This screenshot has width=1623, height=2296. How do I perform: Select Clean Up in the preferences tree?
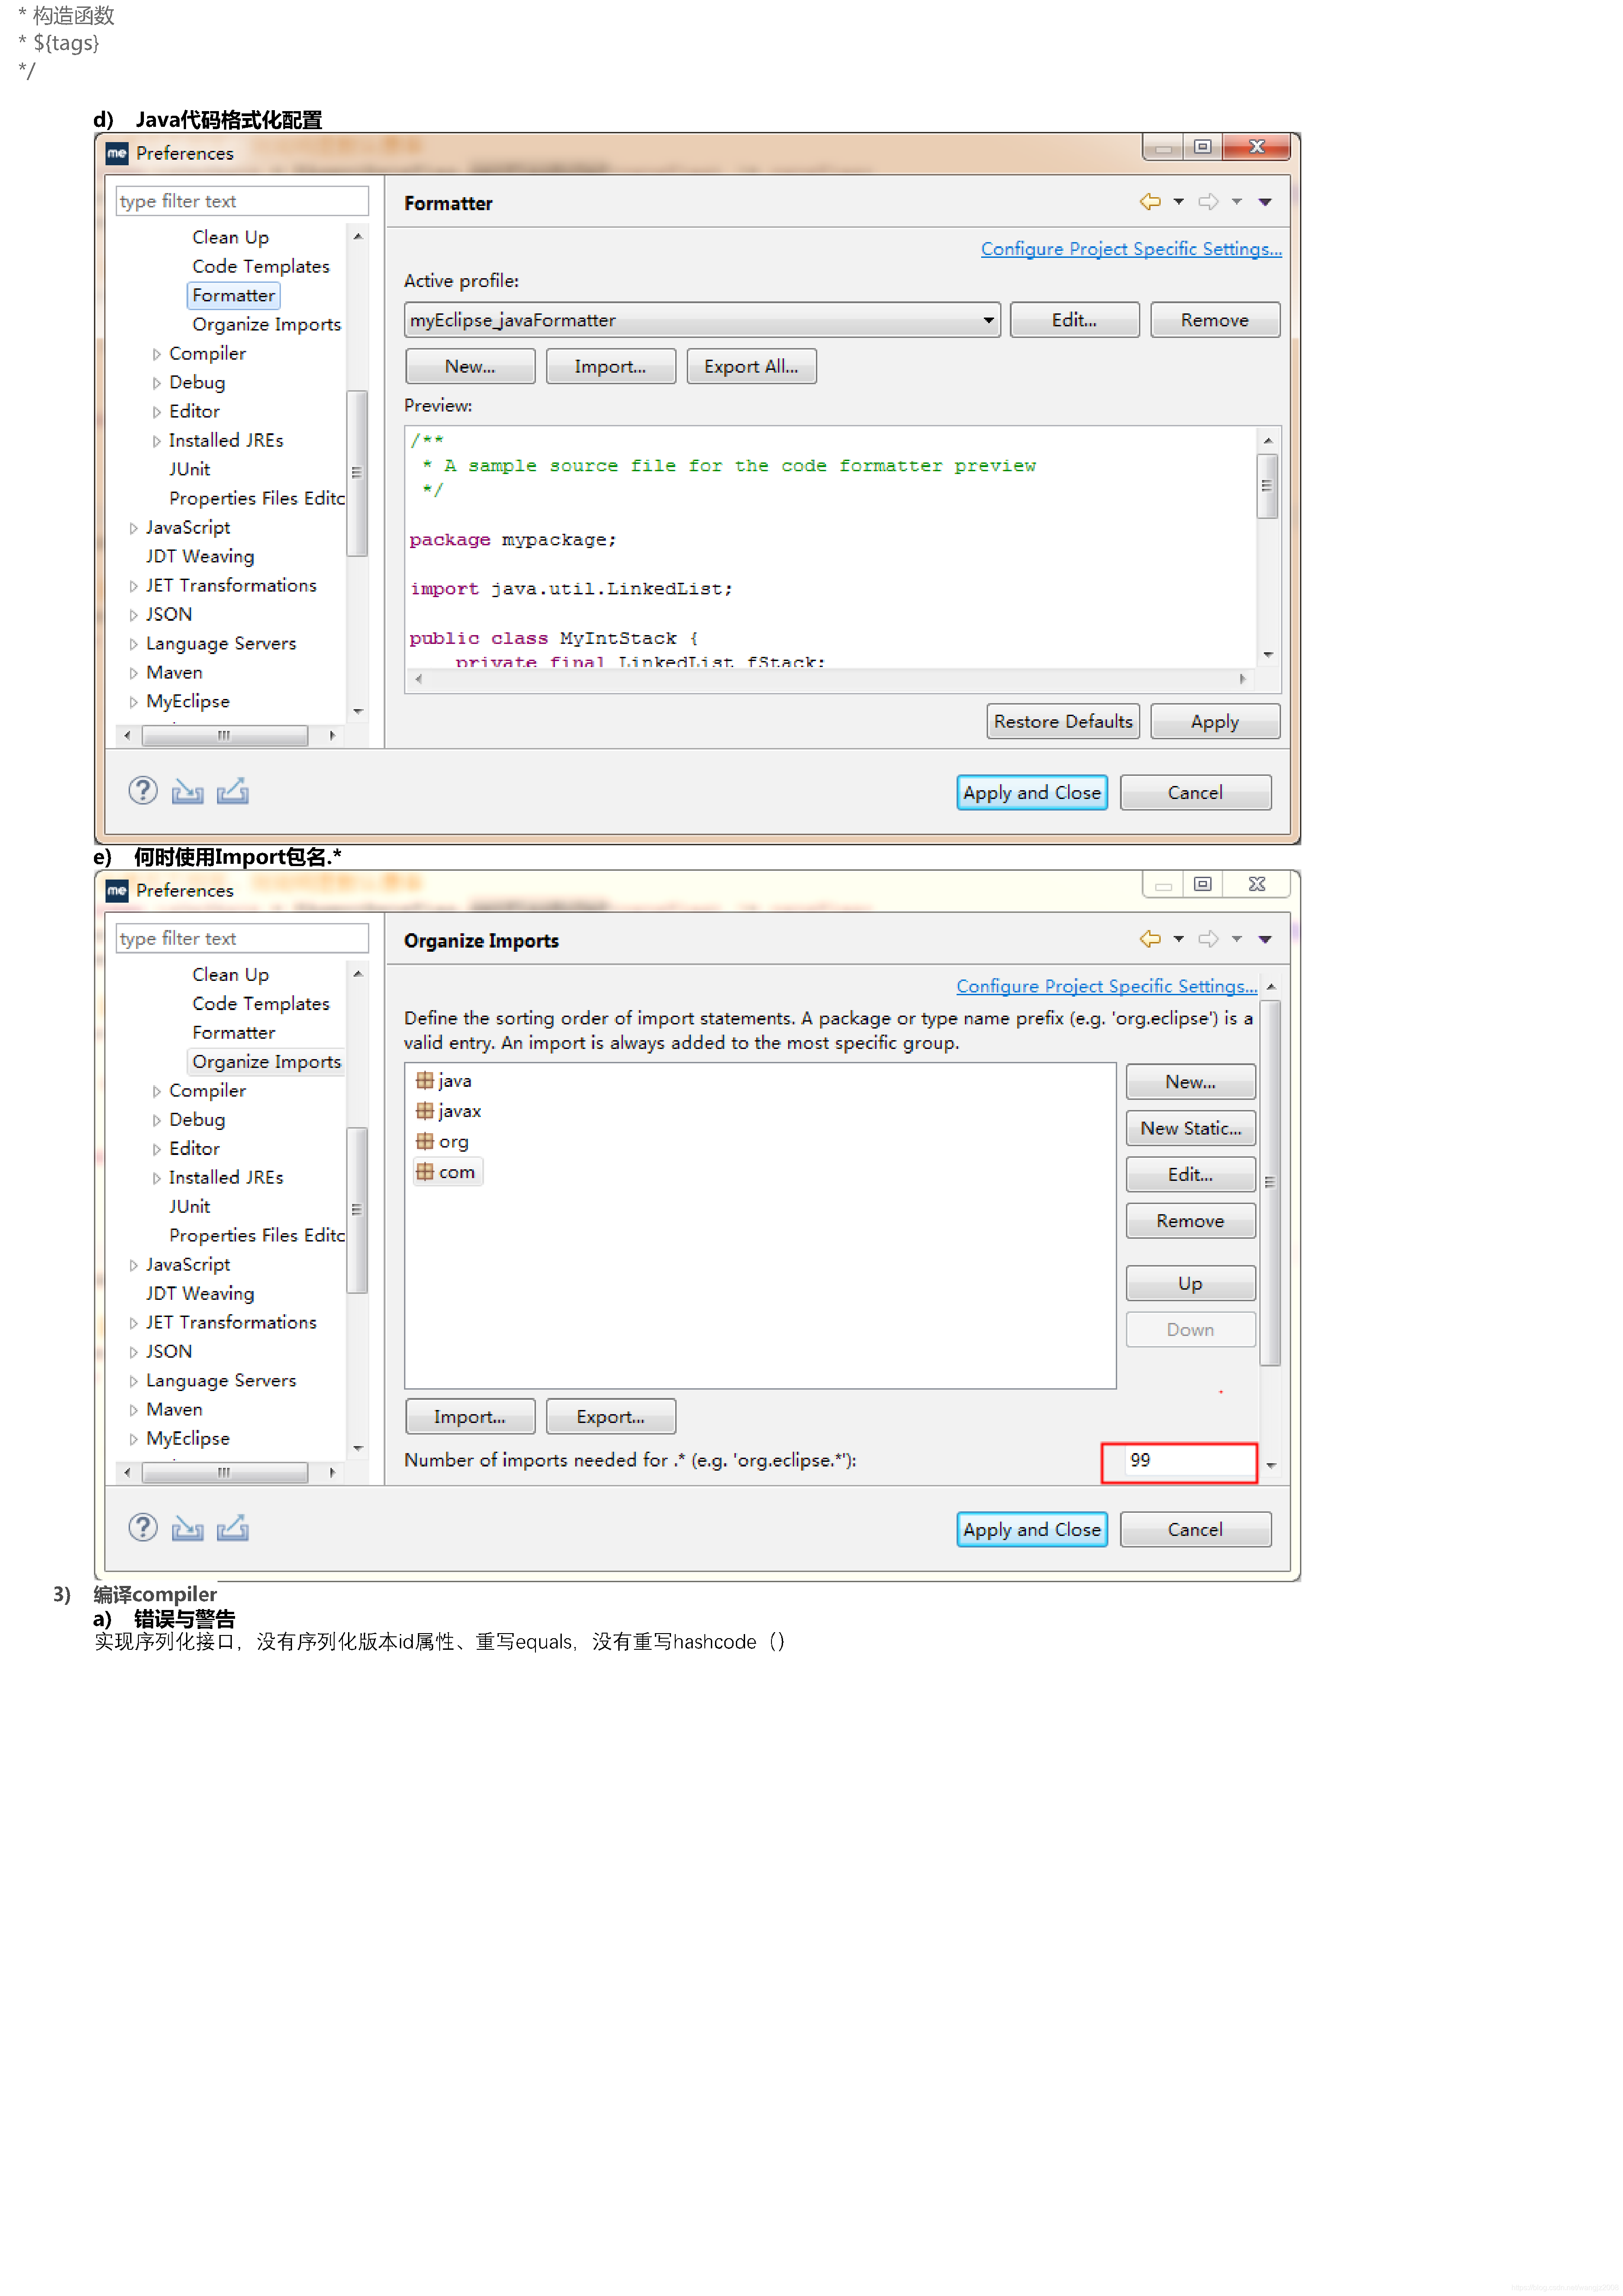[x=231, y=237]
